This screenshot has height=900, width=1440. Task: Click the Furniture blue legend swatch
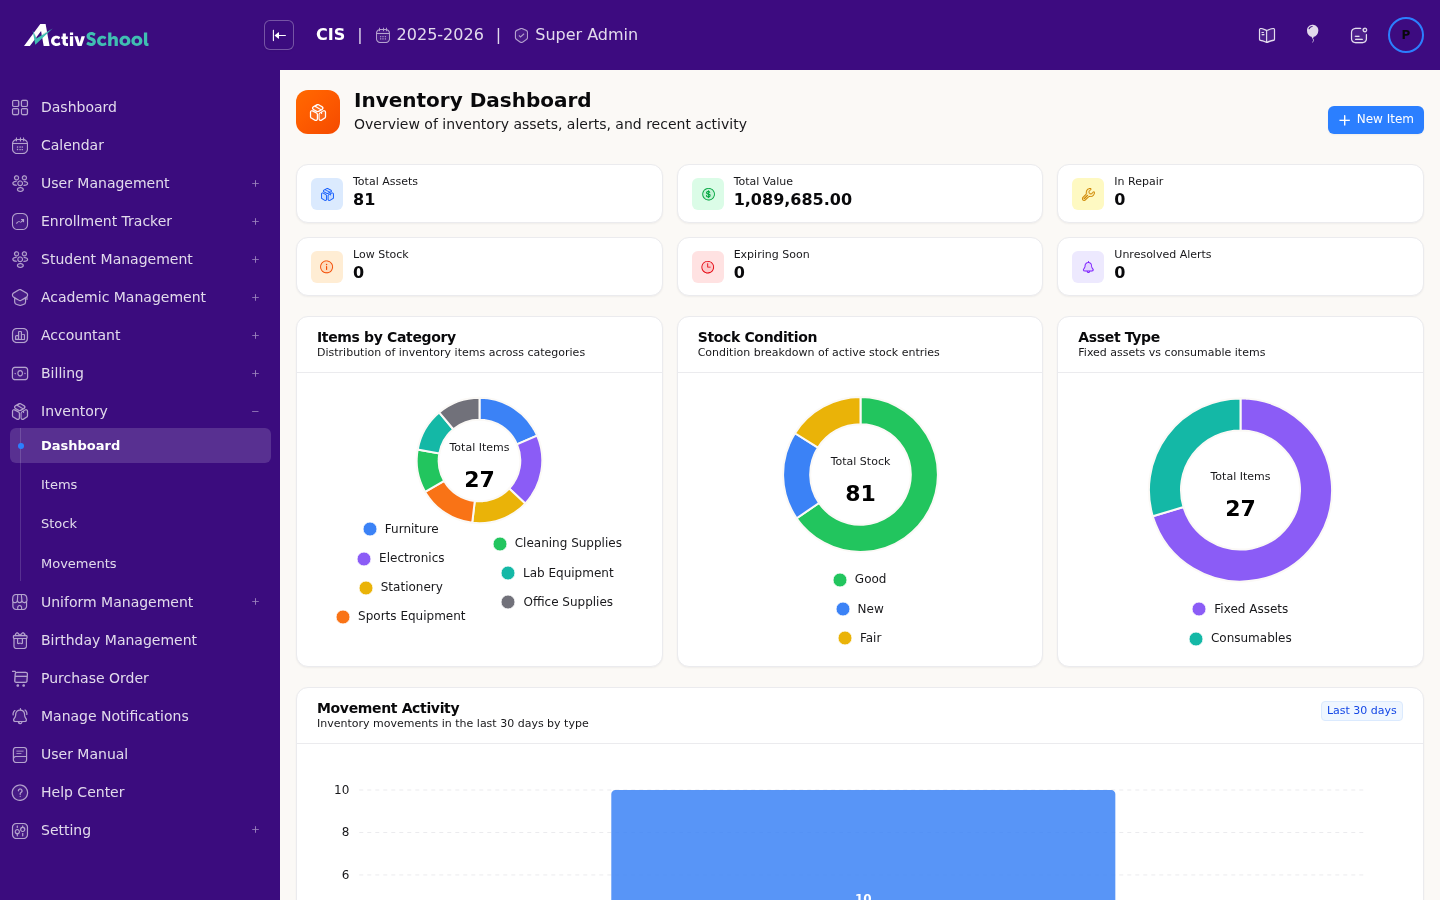coord(370,529)
